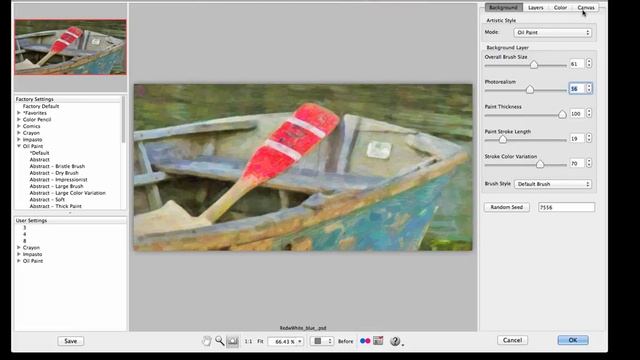Screen dimensions: 640x360
Task: Select the Abstract – Thick Paint preset
Action: [56, 206]
